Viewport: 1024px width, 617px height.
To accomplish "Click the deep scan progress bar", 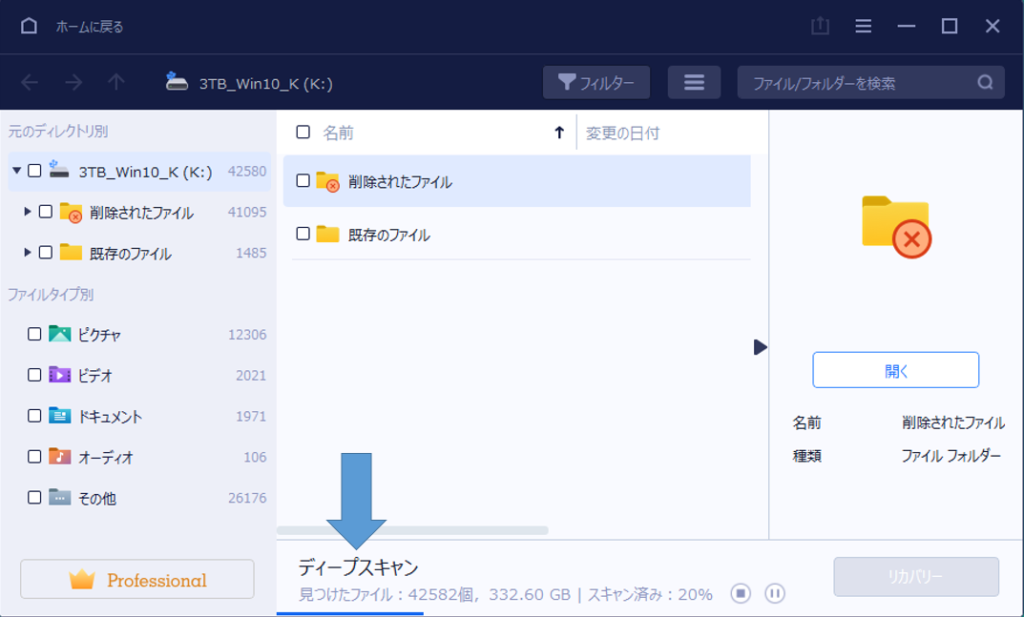I will 349,610.
